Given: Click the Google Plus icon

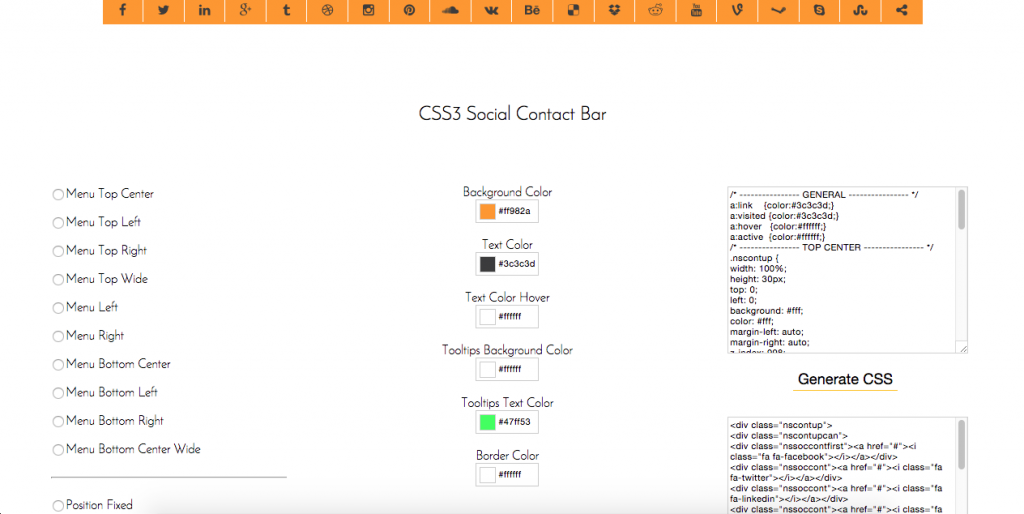Looking at the screenshot, I should coord(246,10).
